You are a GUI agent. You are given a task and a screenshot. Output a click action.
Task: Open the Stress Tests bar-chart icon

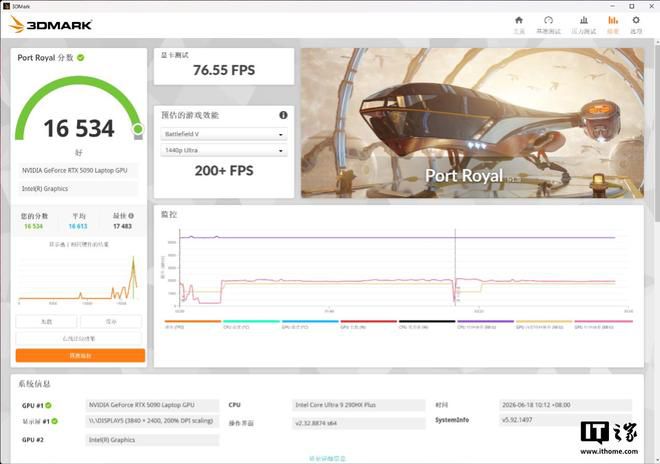click(x=584, y=20)
